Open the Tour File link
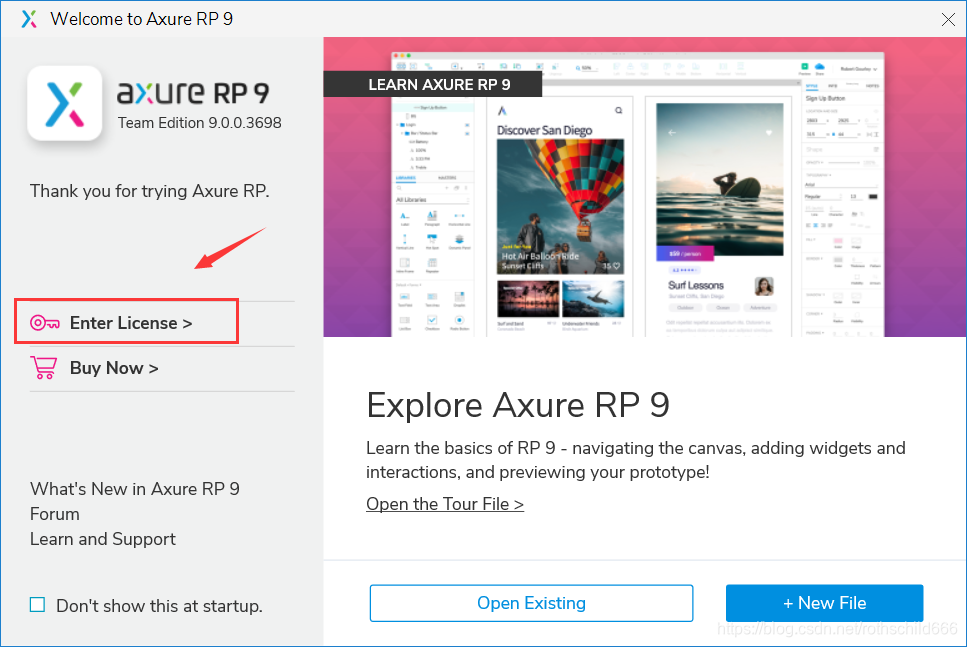 pos(445,504)
